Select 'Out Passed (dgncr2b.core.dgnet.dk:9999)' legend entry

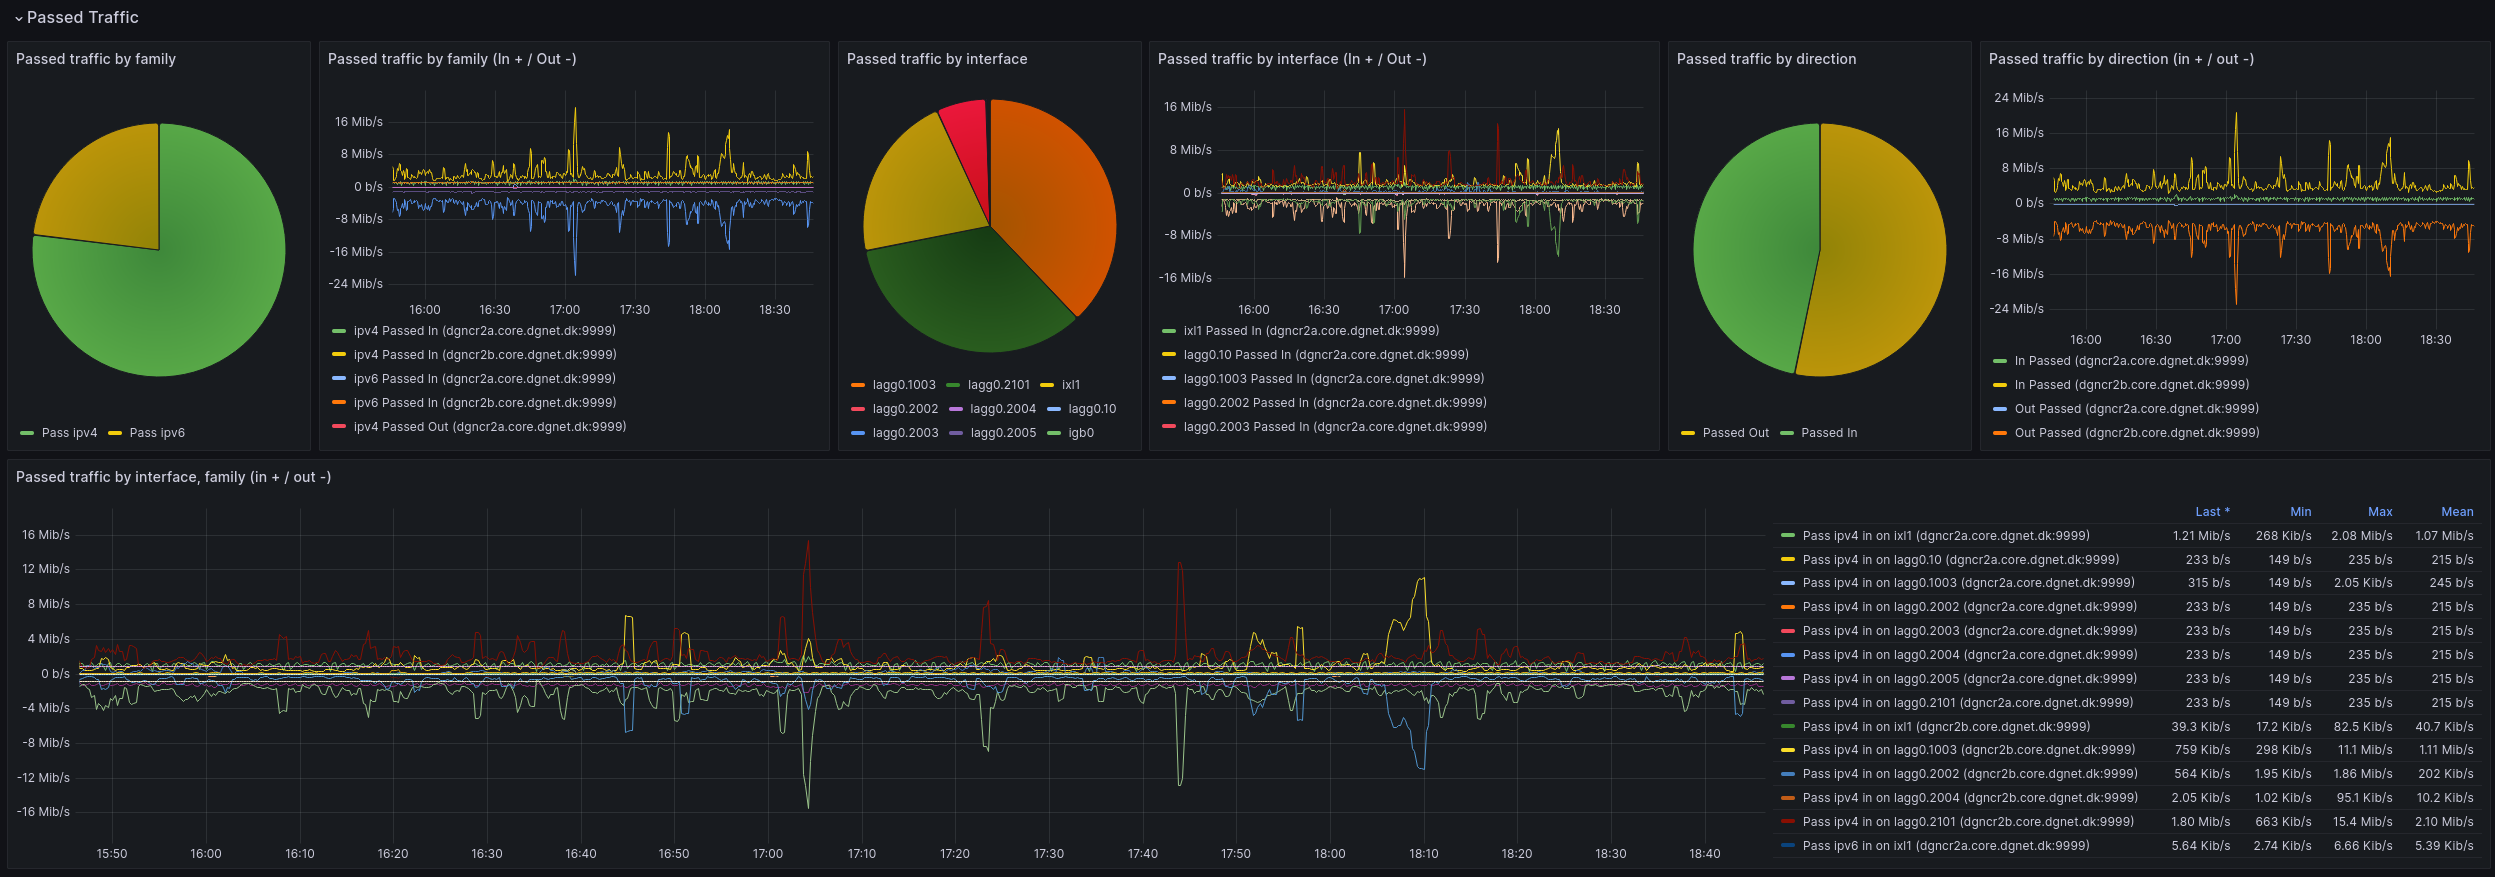point(2136,433)
